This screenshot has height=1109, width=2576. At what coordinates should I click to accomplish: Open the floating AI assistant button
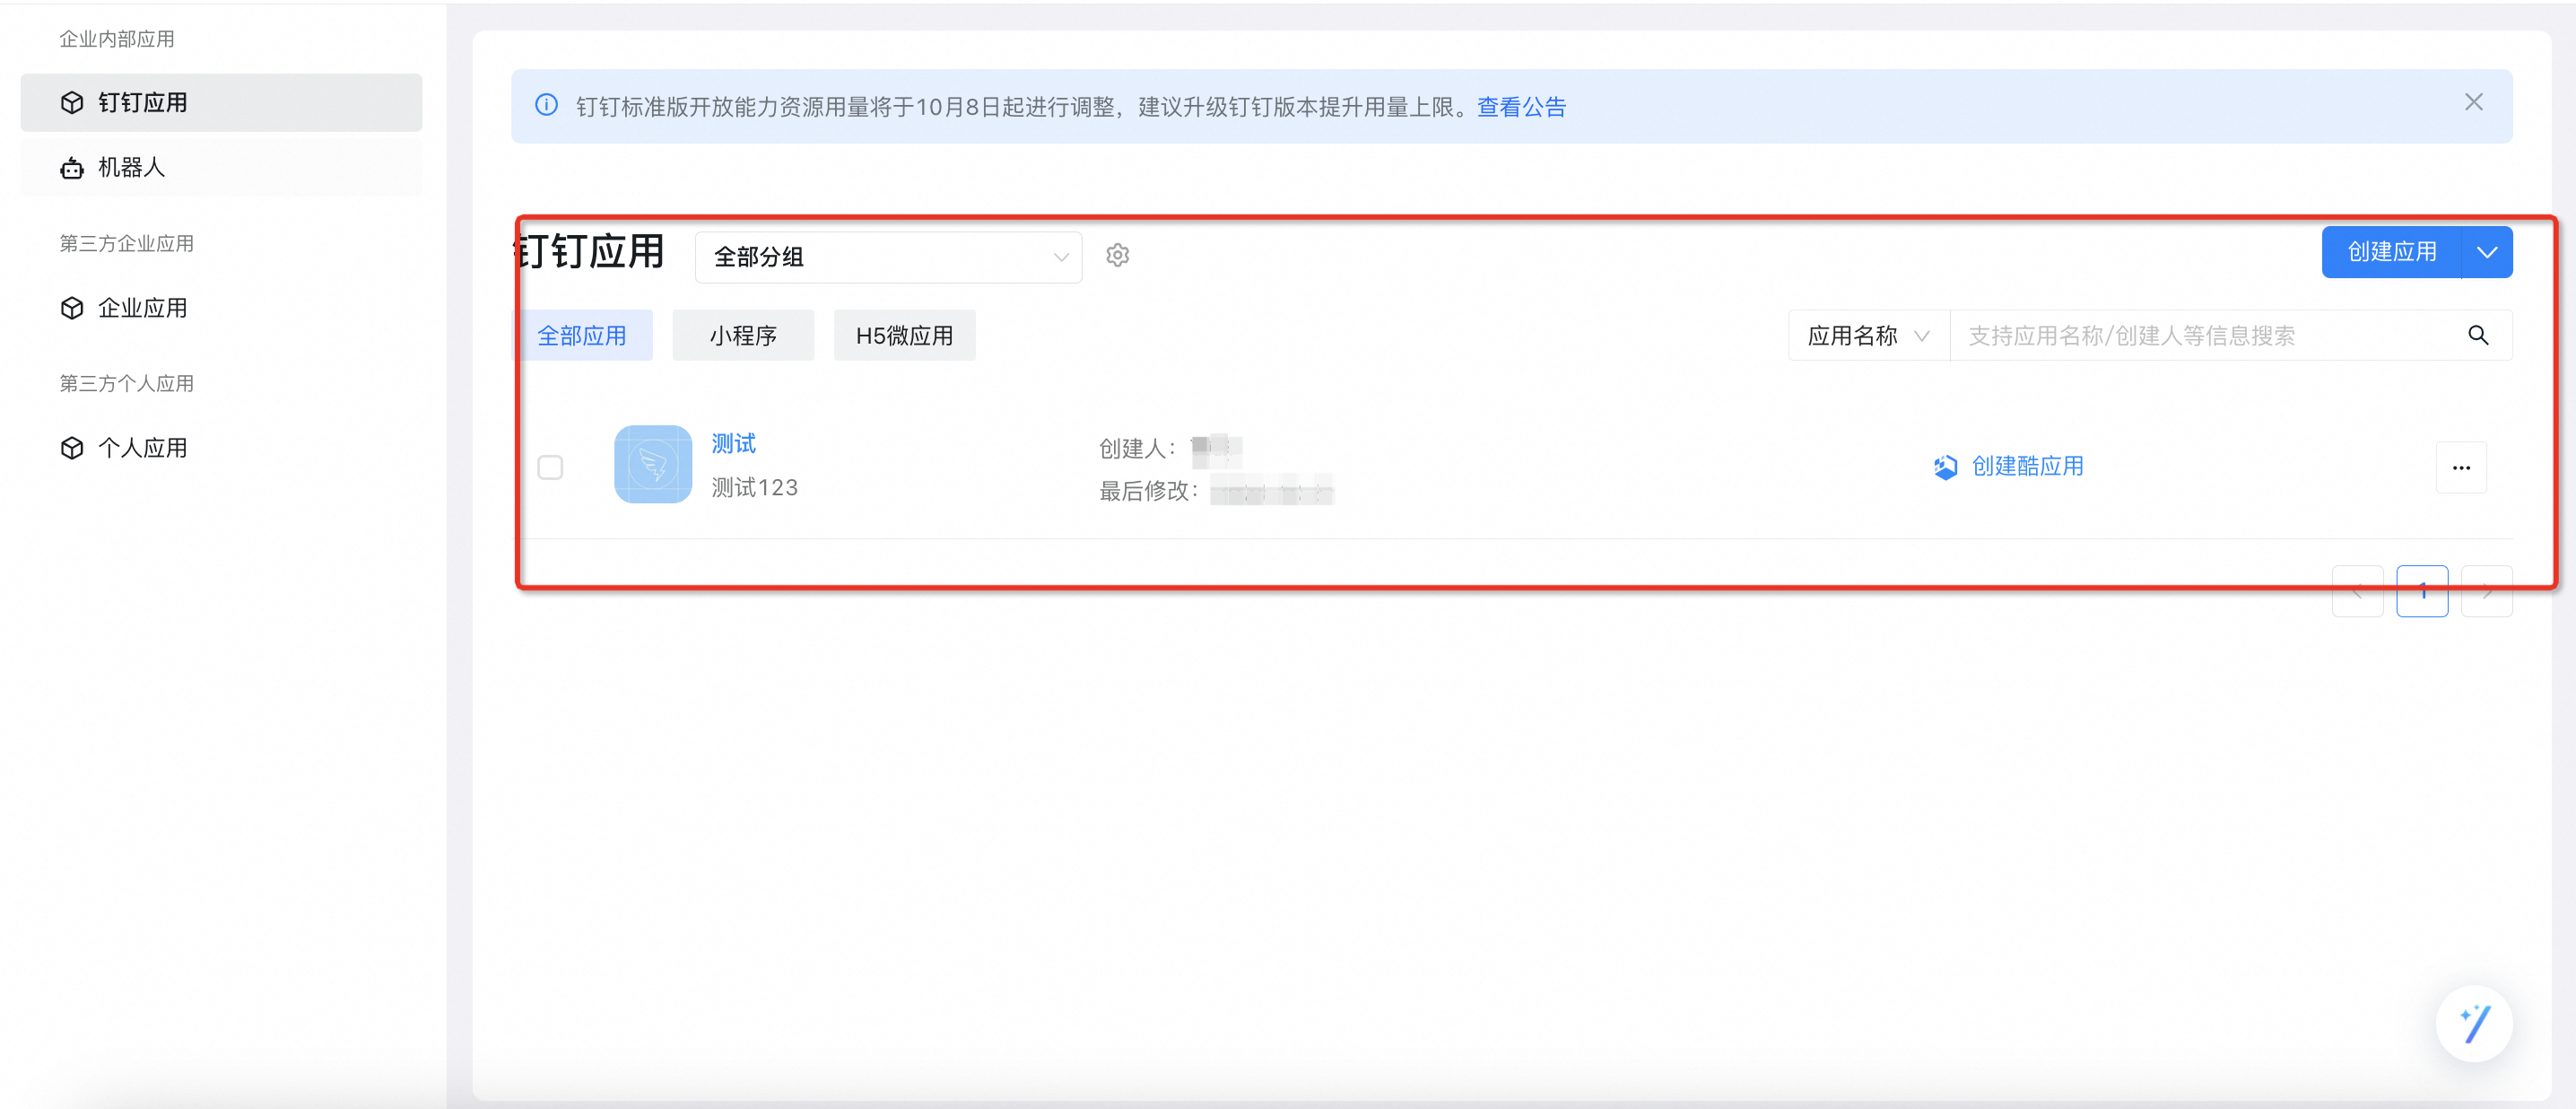2474,1023
